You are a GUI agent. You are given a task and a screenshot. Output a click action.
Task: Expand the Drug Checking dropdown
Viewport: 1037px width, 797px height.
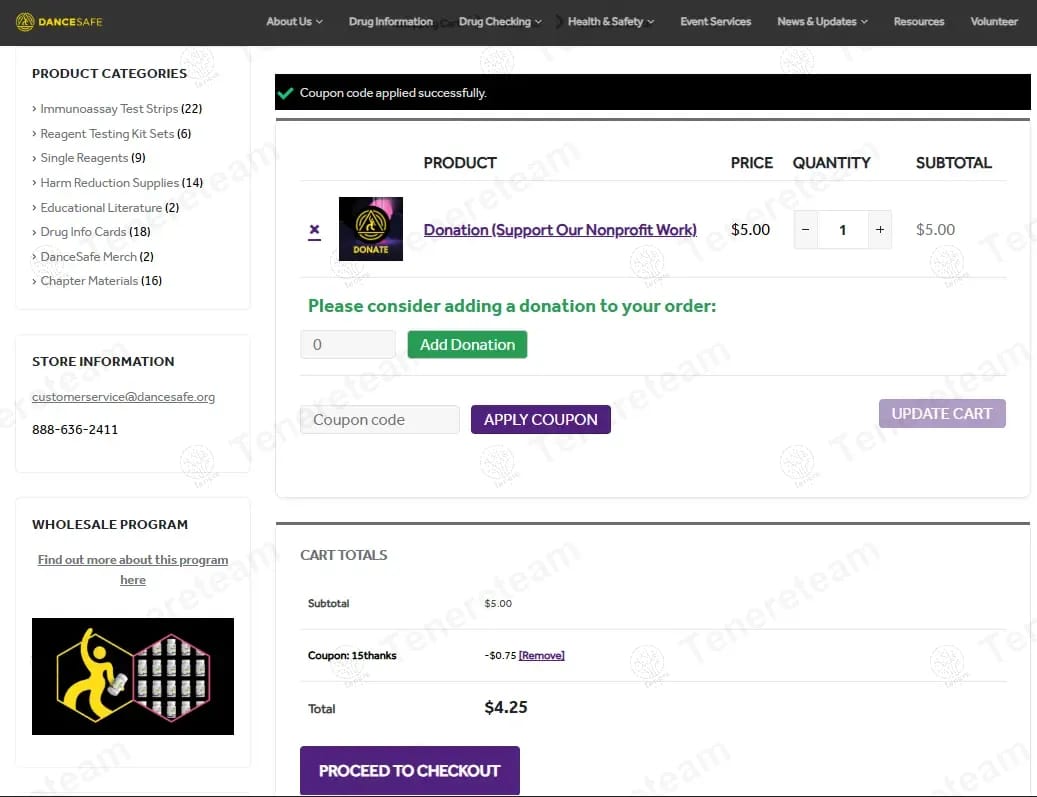coord(500,22)
